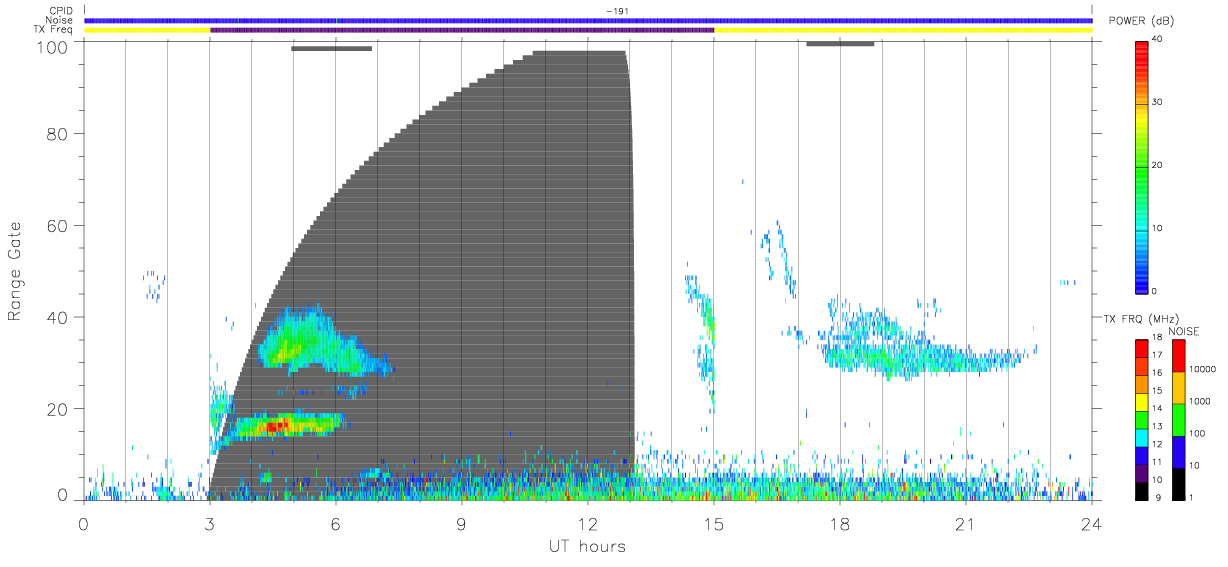Screen dimensions: 1228x567
Task: Click the '21' tick on UT axis
Action: 966,523
